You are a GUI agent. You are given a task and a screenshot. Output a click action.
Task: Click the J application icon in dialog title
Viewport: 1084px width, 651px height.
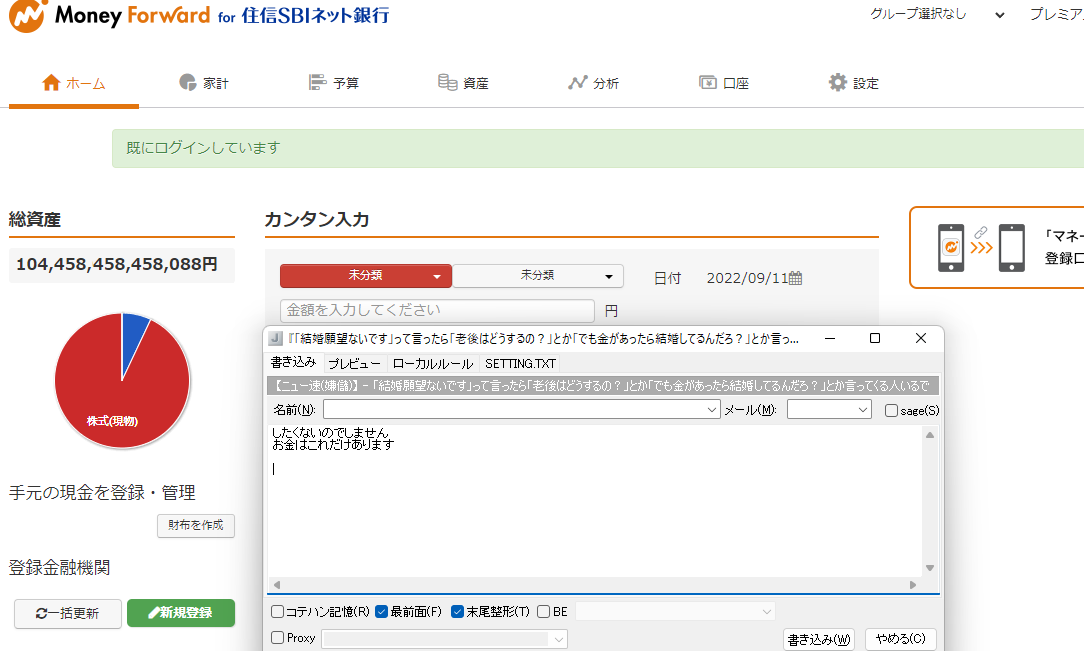point(275,338)
